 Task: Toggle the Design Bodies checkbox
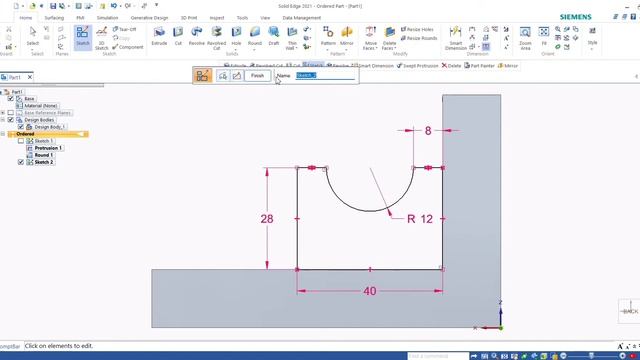click(11, 120)
